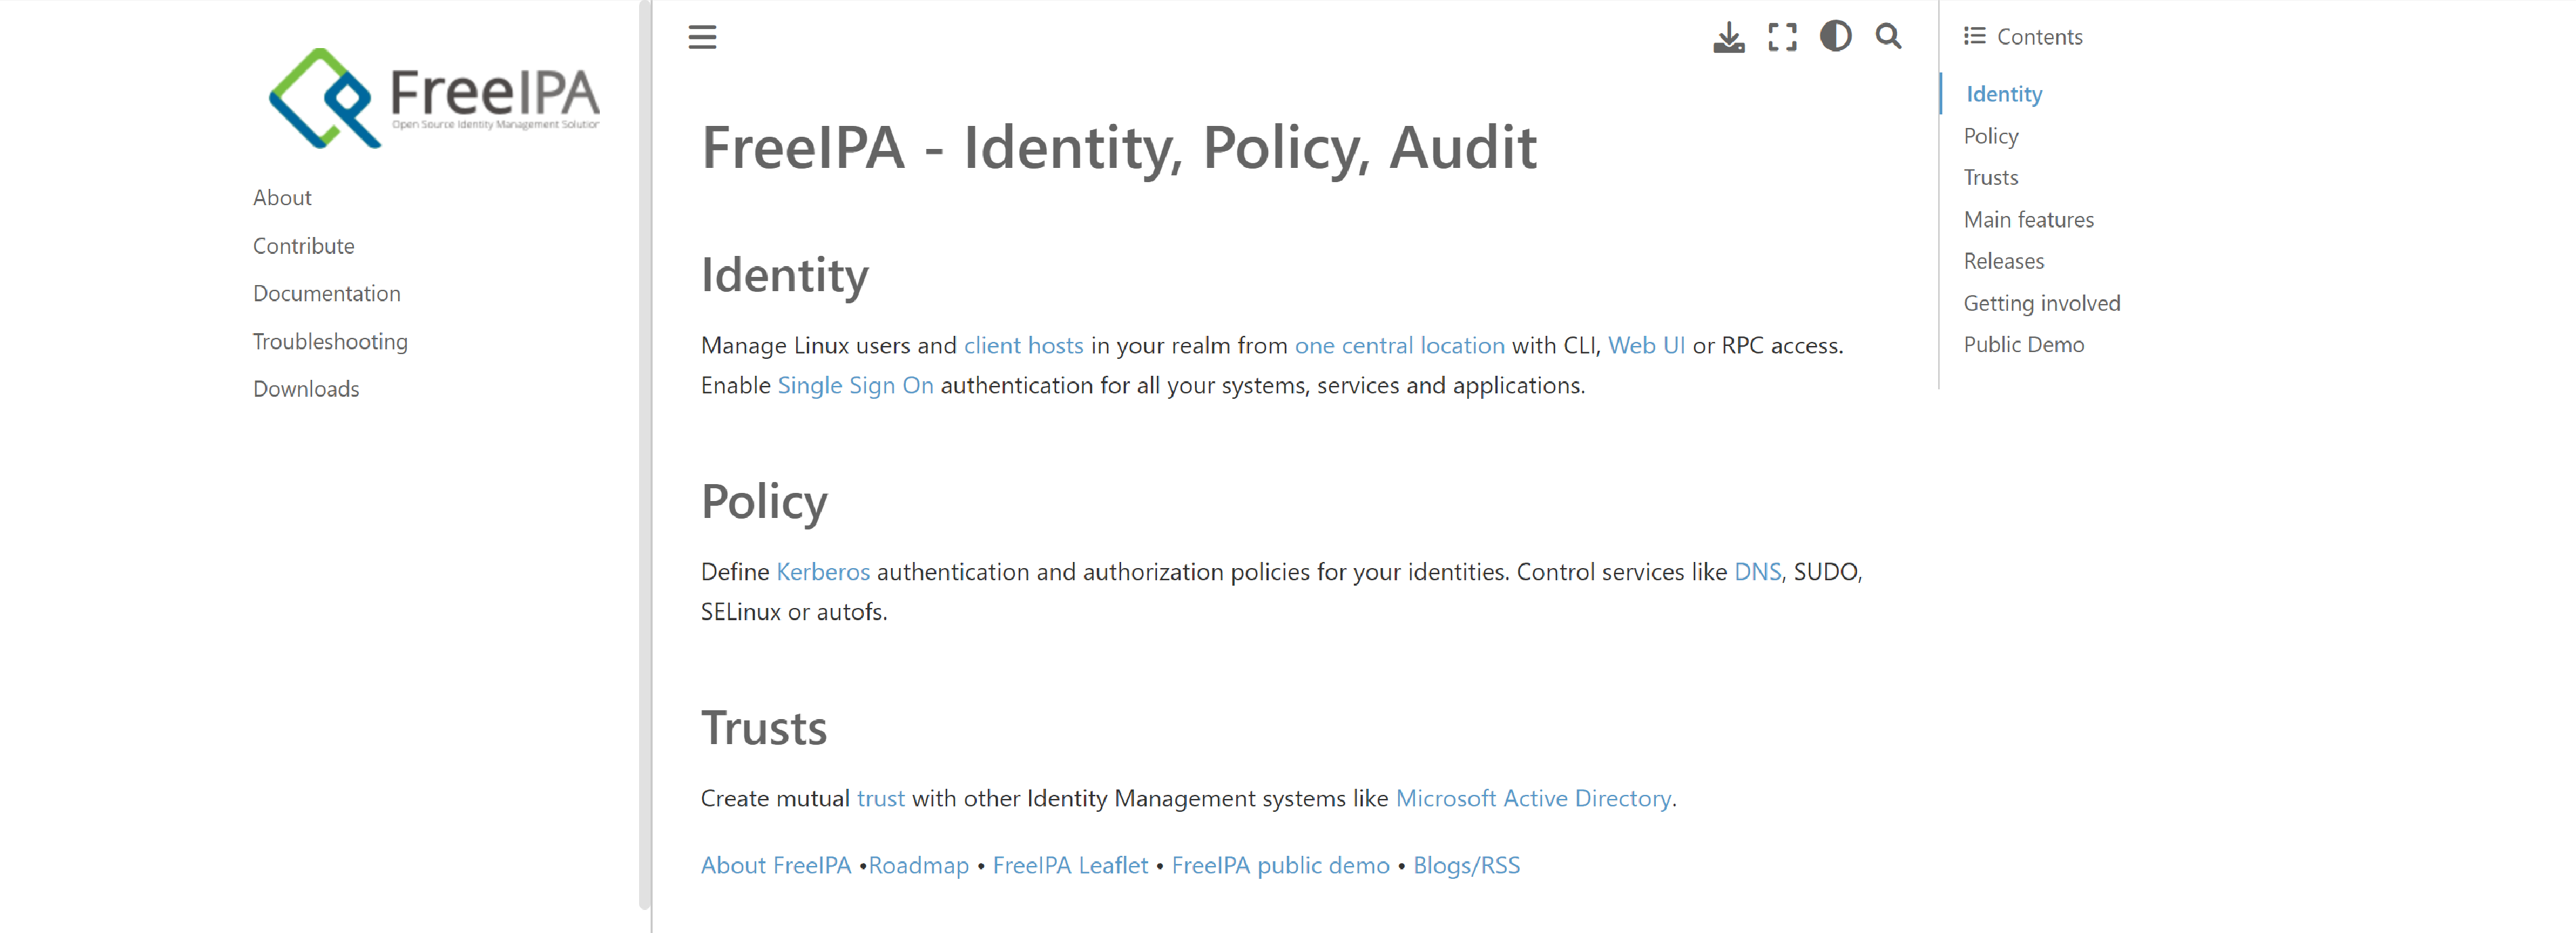Click the Trusts section heading
Image resolution: width=2576 pixels, height=933 pixels.
click(x=764, y=728)
